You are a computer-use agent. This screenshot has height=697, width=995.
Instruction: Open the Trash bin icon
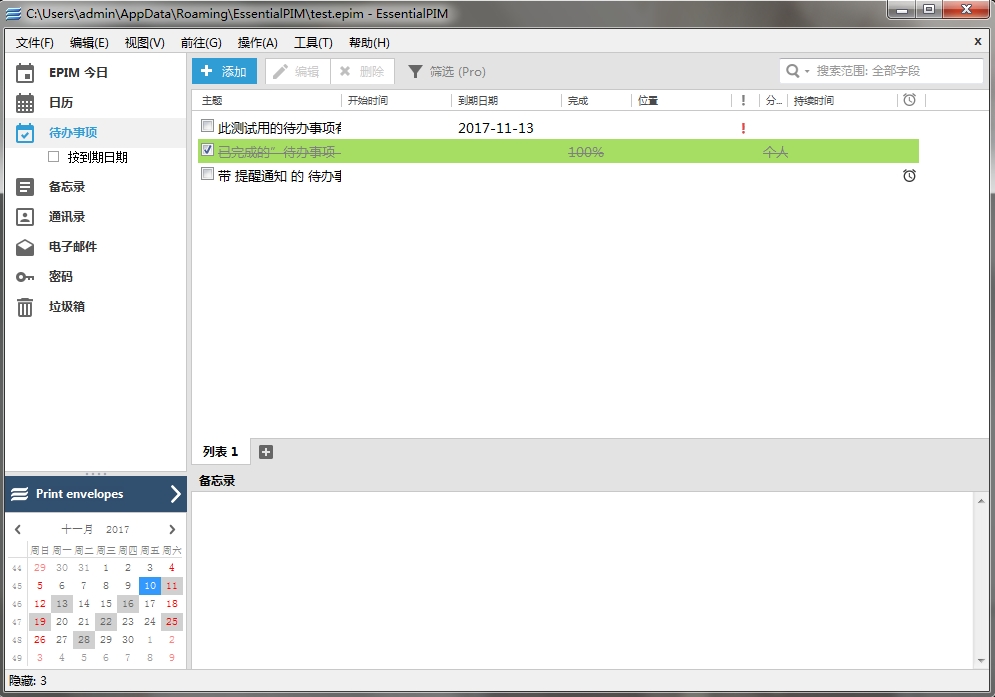(x=25, y=307)
